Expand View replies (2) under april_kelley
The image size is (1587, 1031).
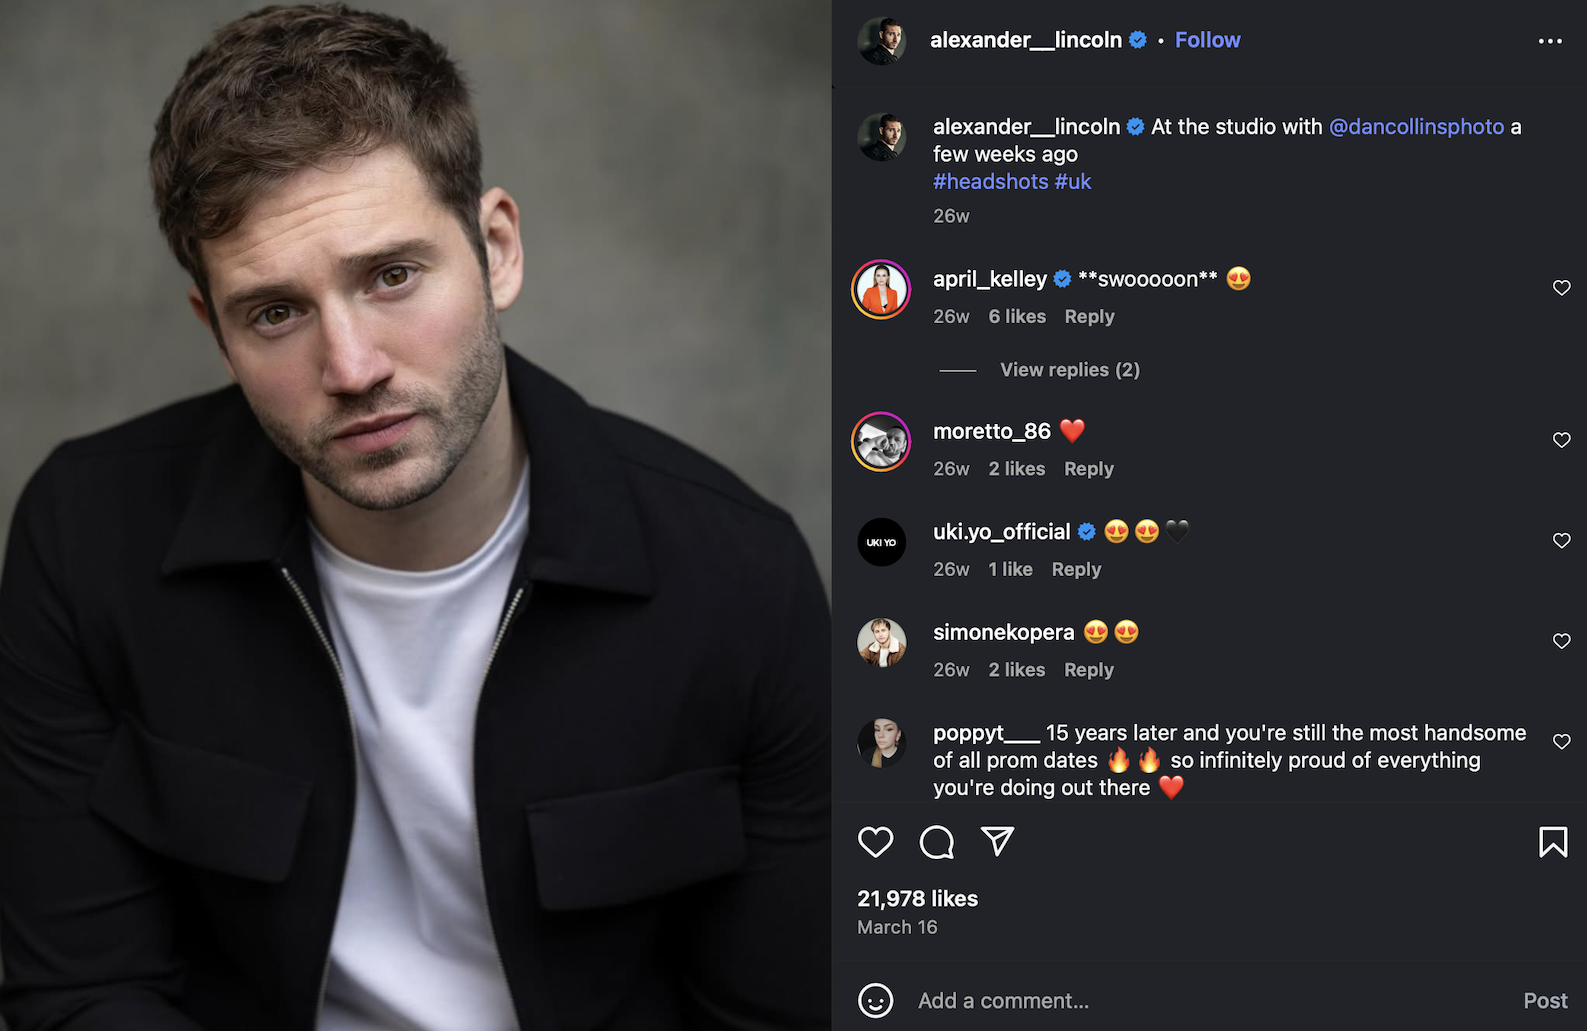pyautogui.click(x=1069, y=370)
